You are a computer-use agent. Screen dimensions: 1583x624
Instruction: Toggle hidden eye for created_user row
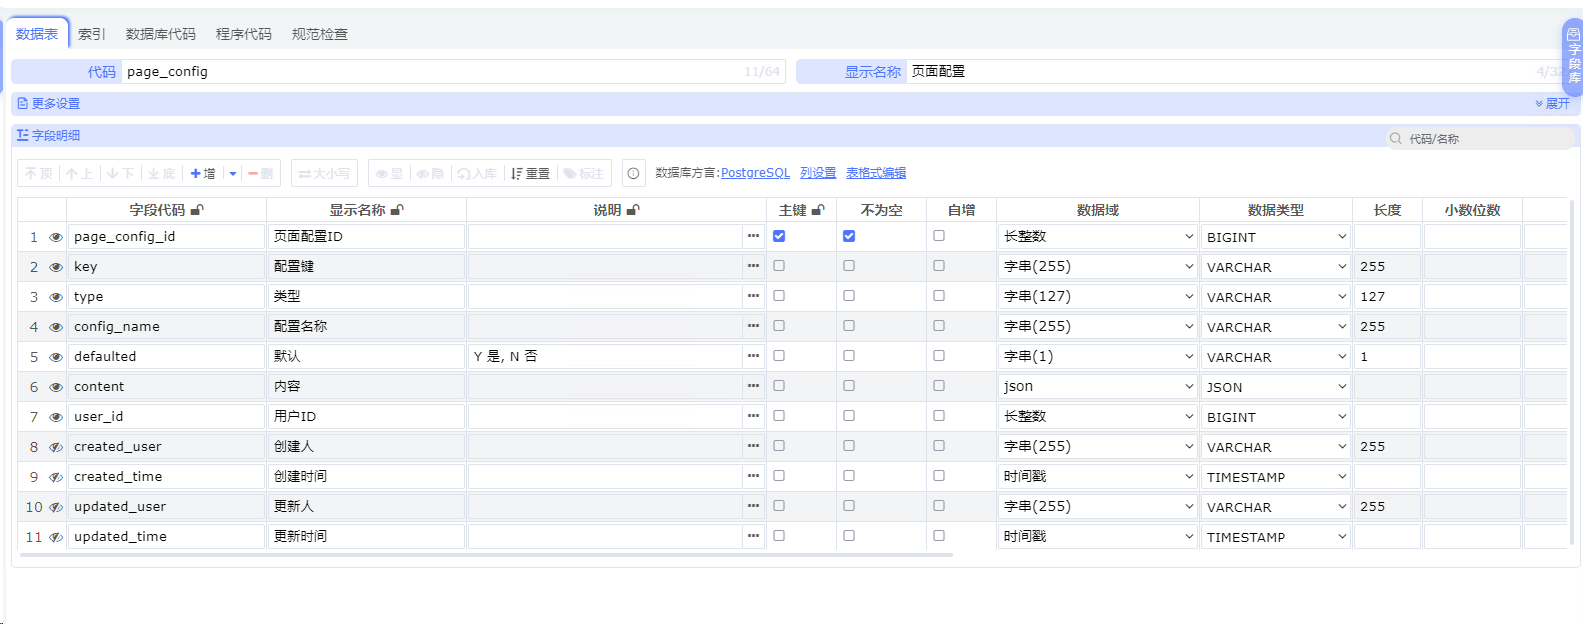click(x=56, y=447)
